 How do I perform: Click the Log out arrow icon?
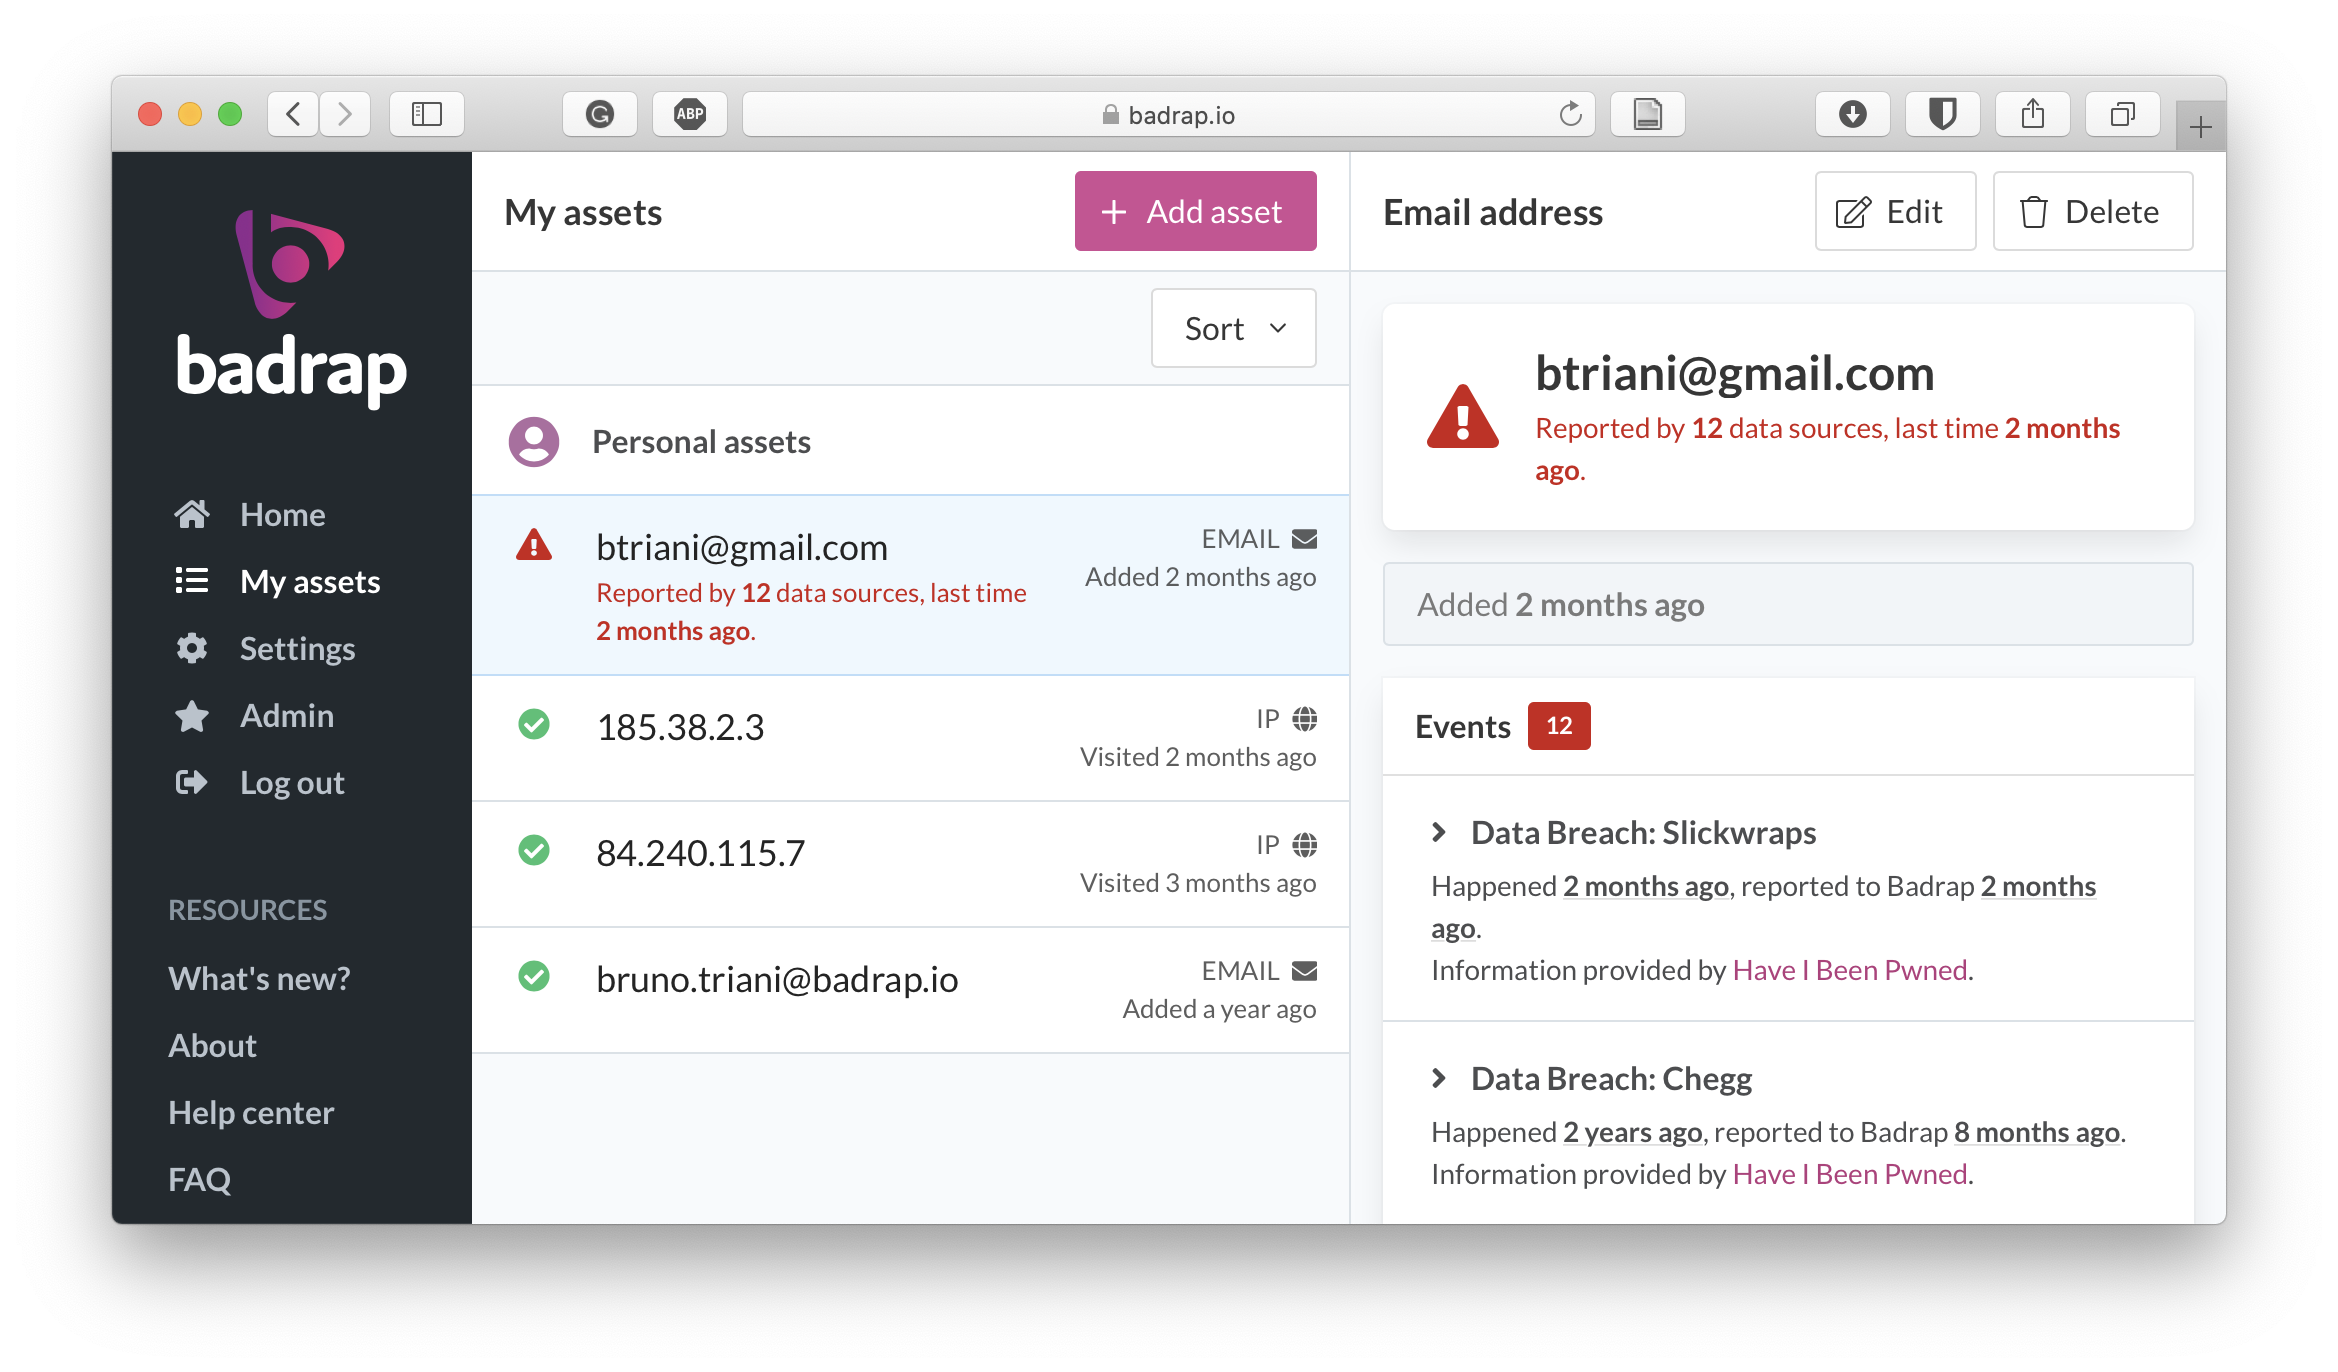coord(192,782)
